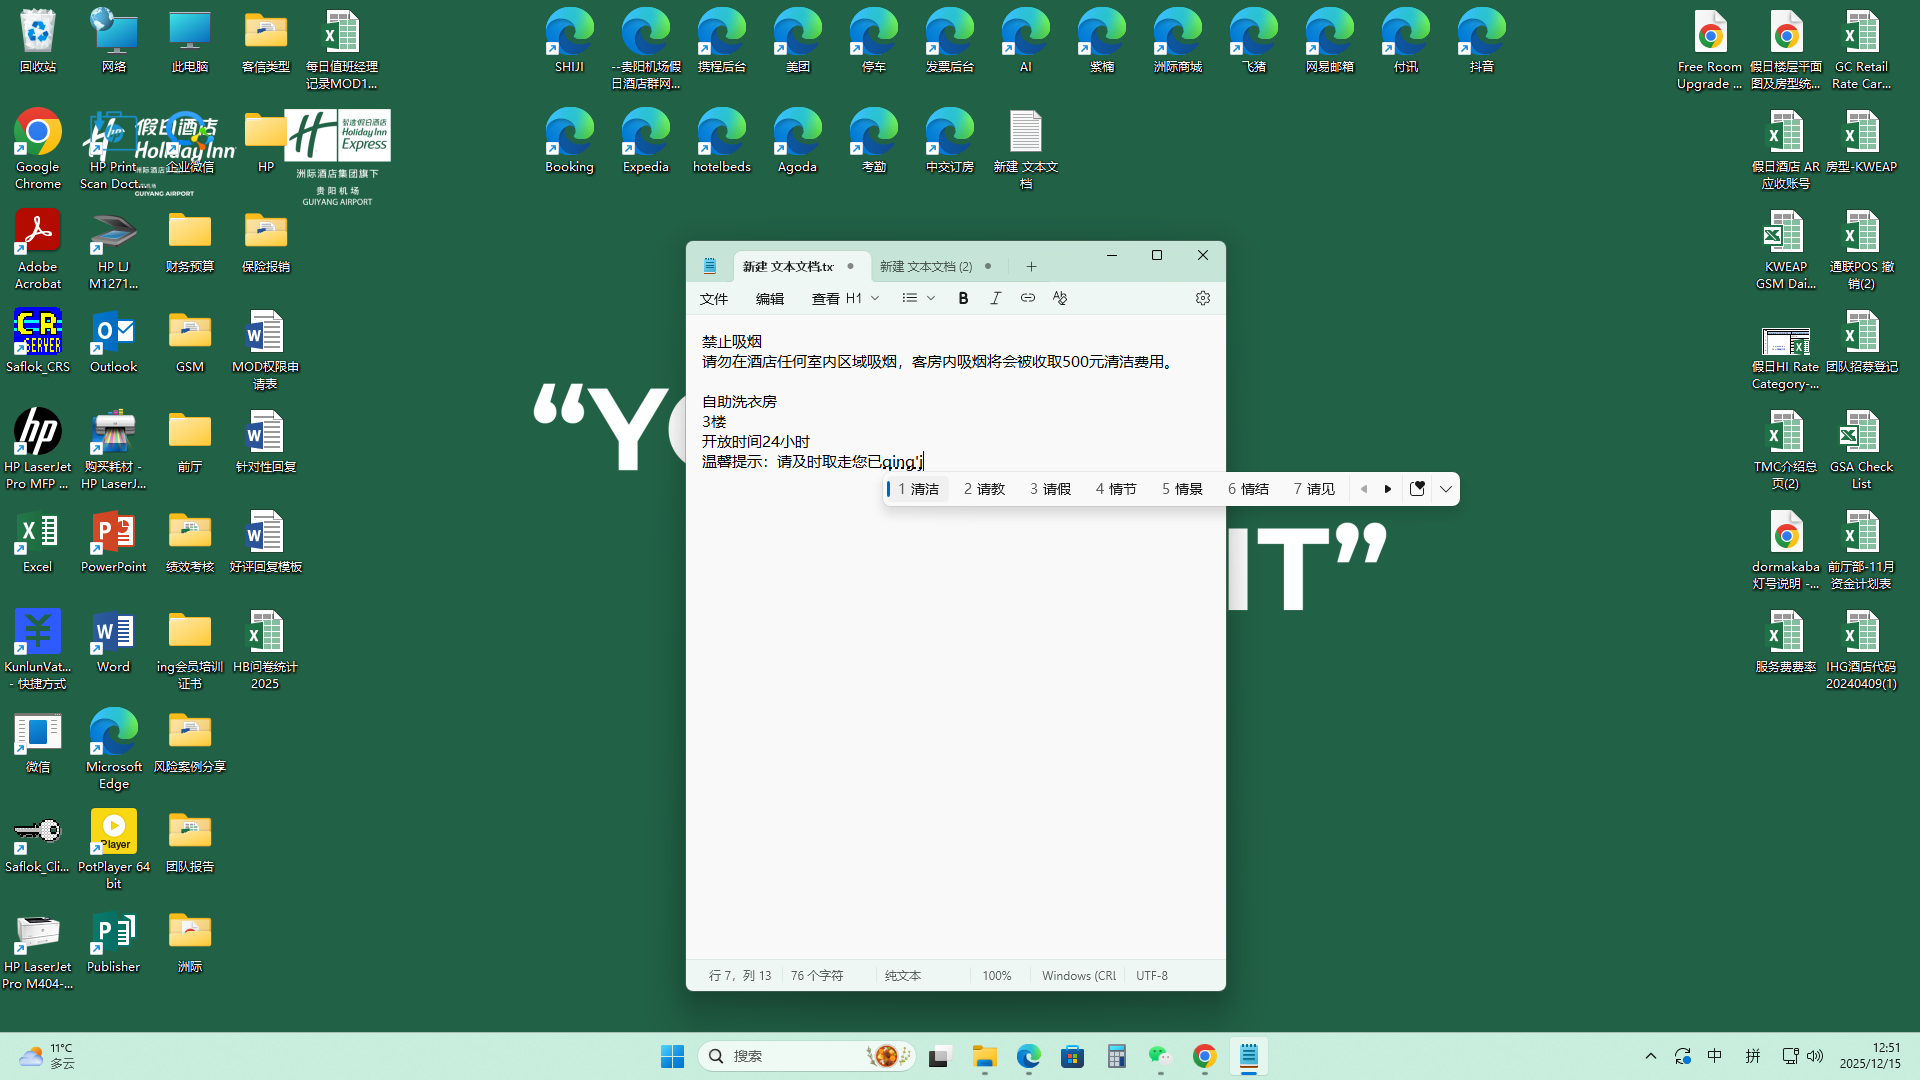1920x1080 pixels.
Task: Select candidate 1 清洁 in IME bar
Action: coord(917,489)
